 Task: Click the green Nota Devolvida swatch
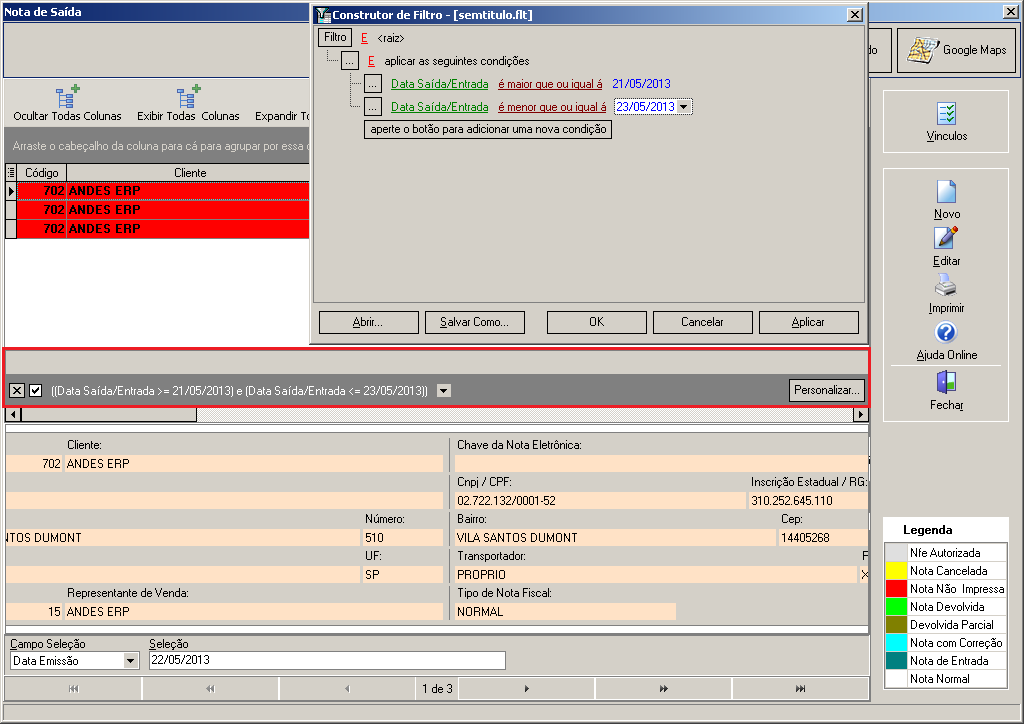coord(896,607)
